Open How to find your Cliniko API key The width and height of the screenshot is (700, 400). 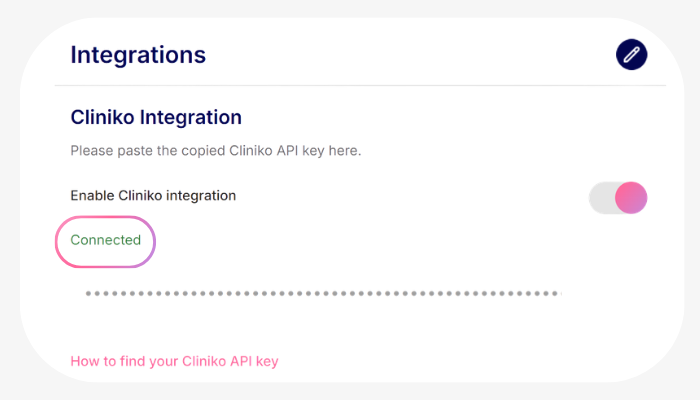pyautogui.click(x=174, y=361)
